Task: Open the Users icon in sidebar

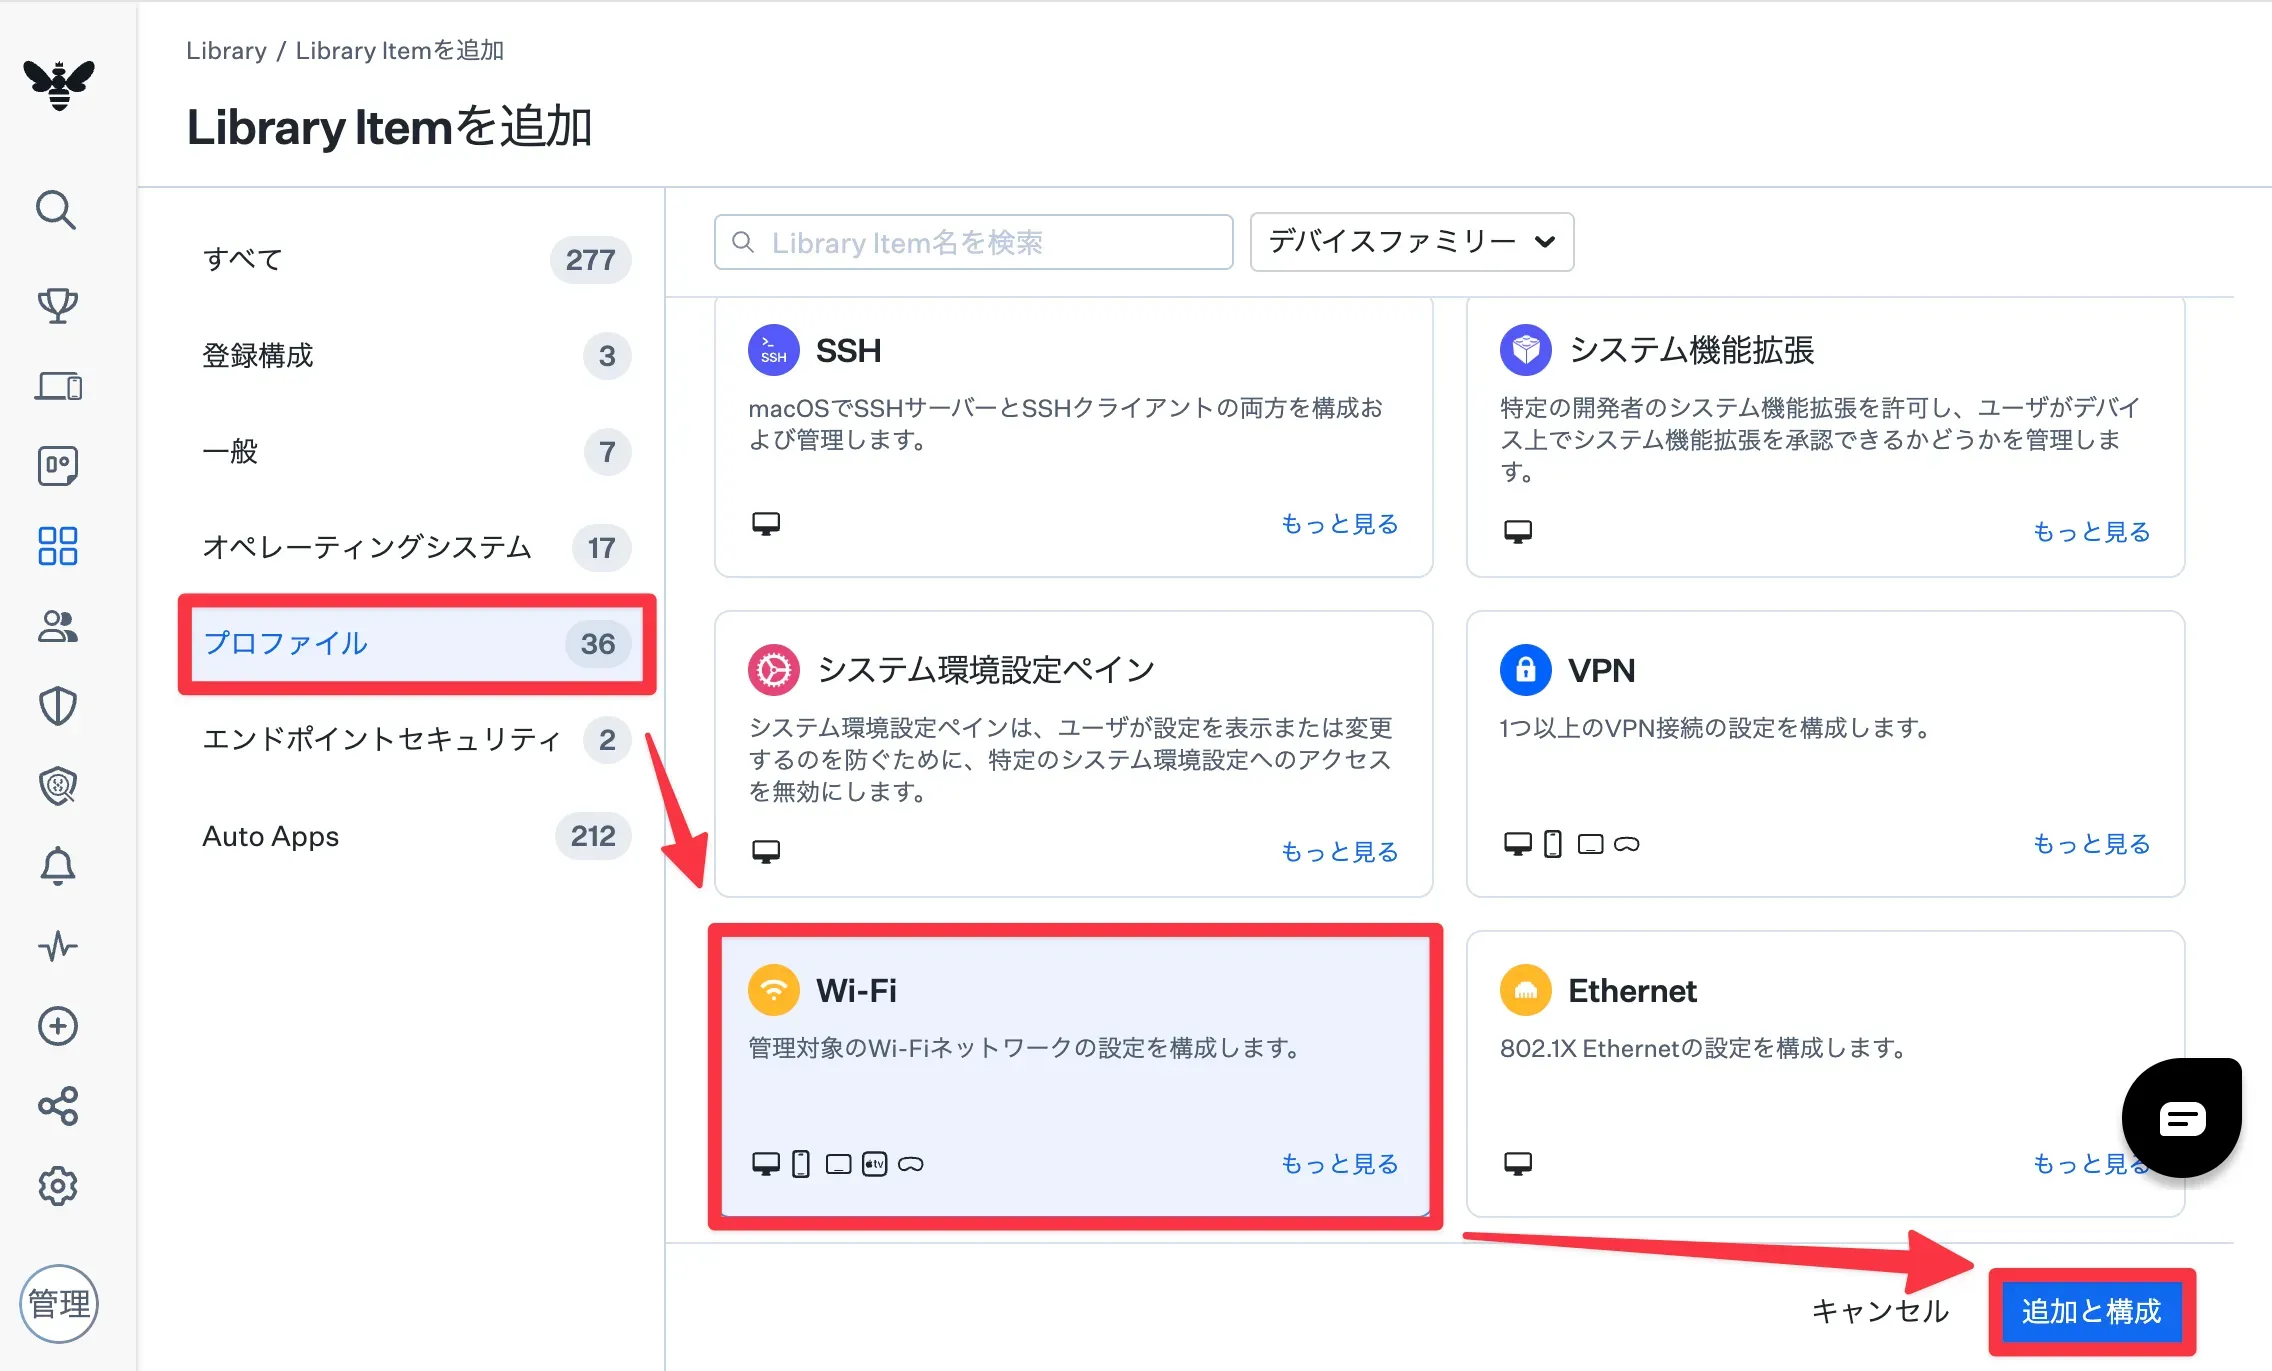Action: coord(57,627)
